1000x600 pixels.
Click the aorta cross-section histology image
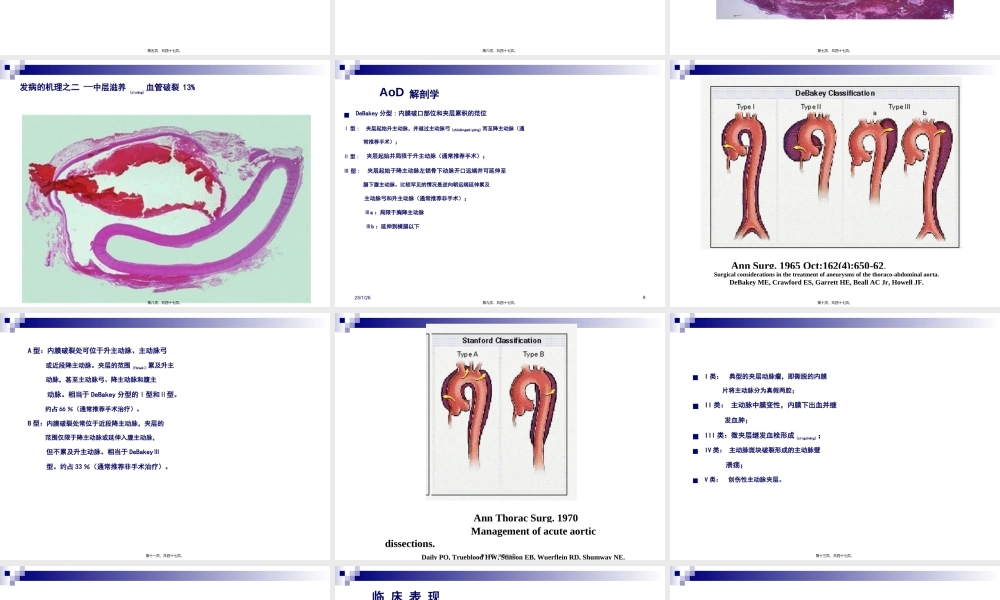point(166,208)
